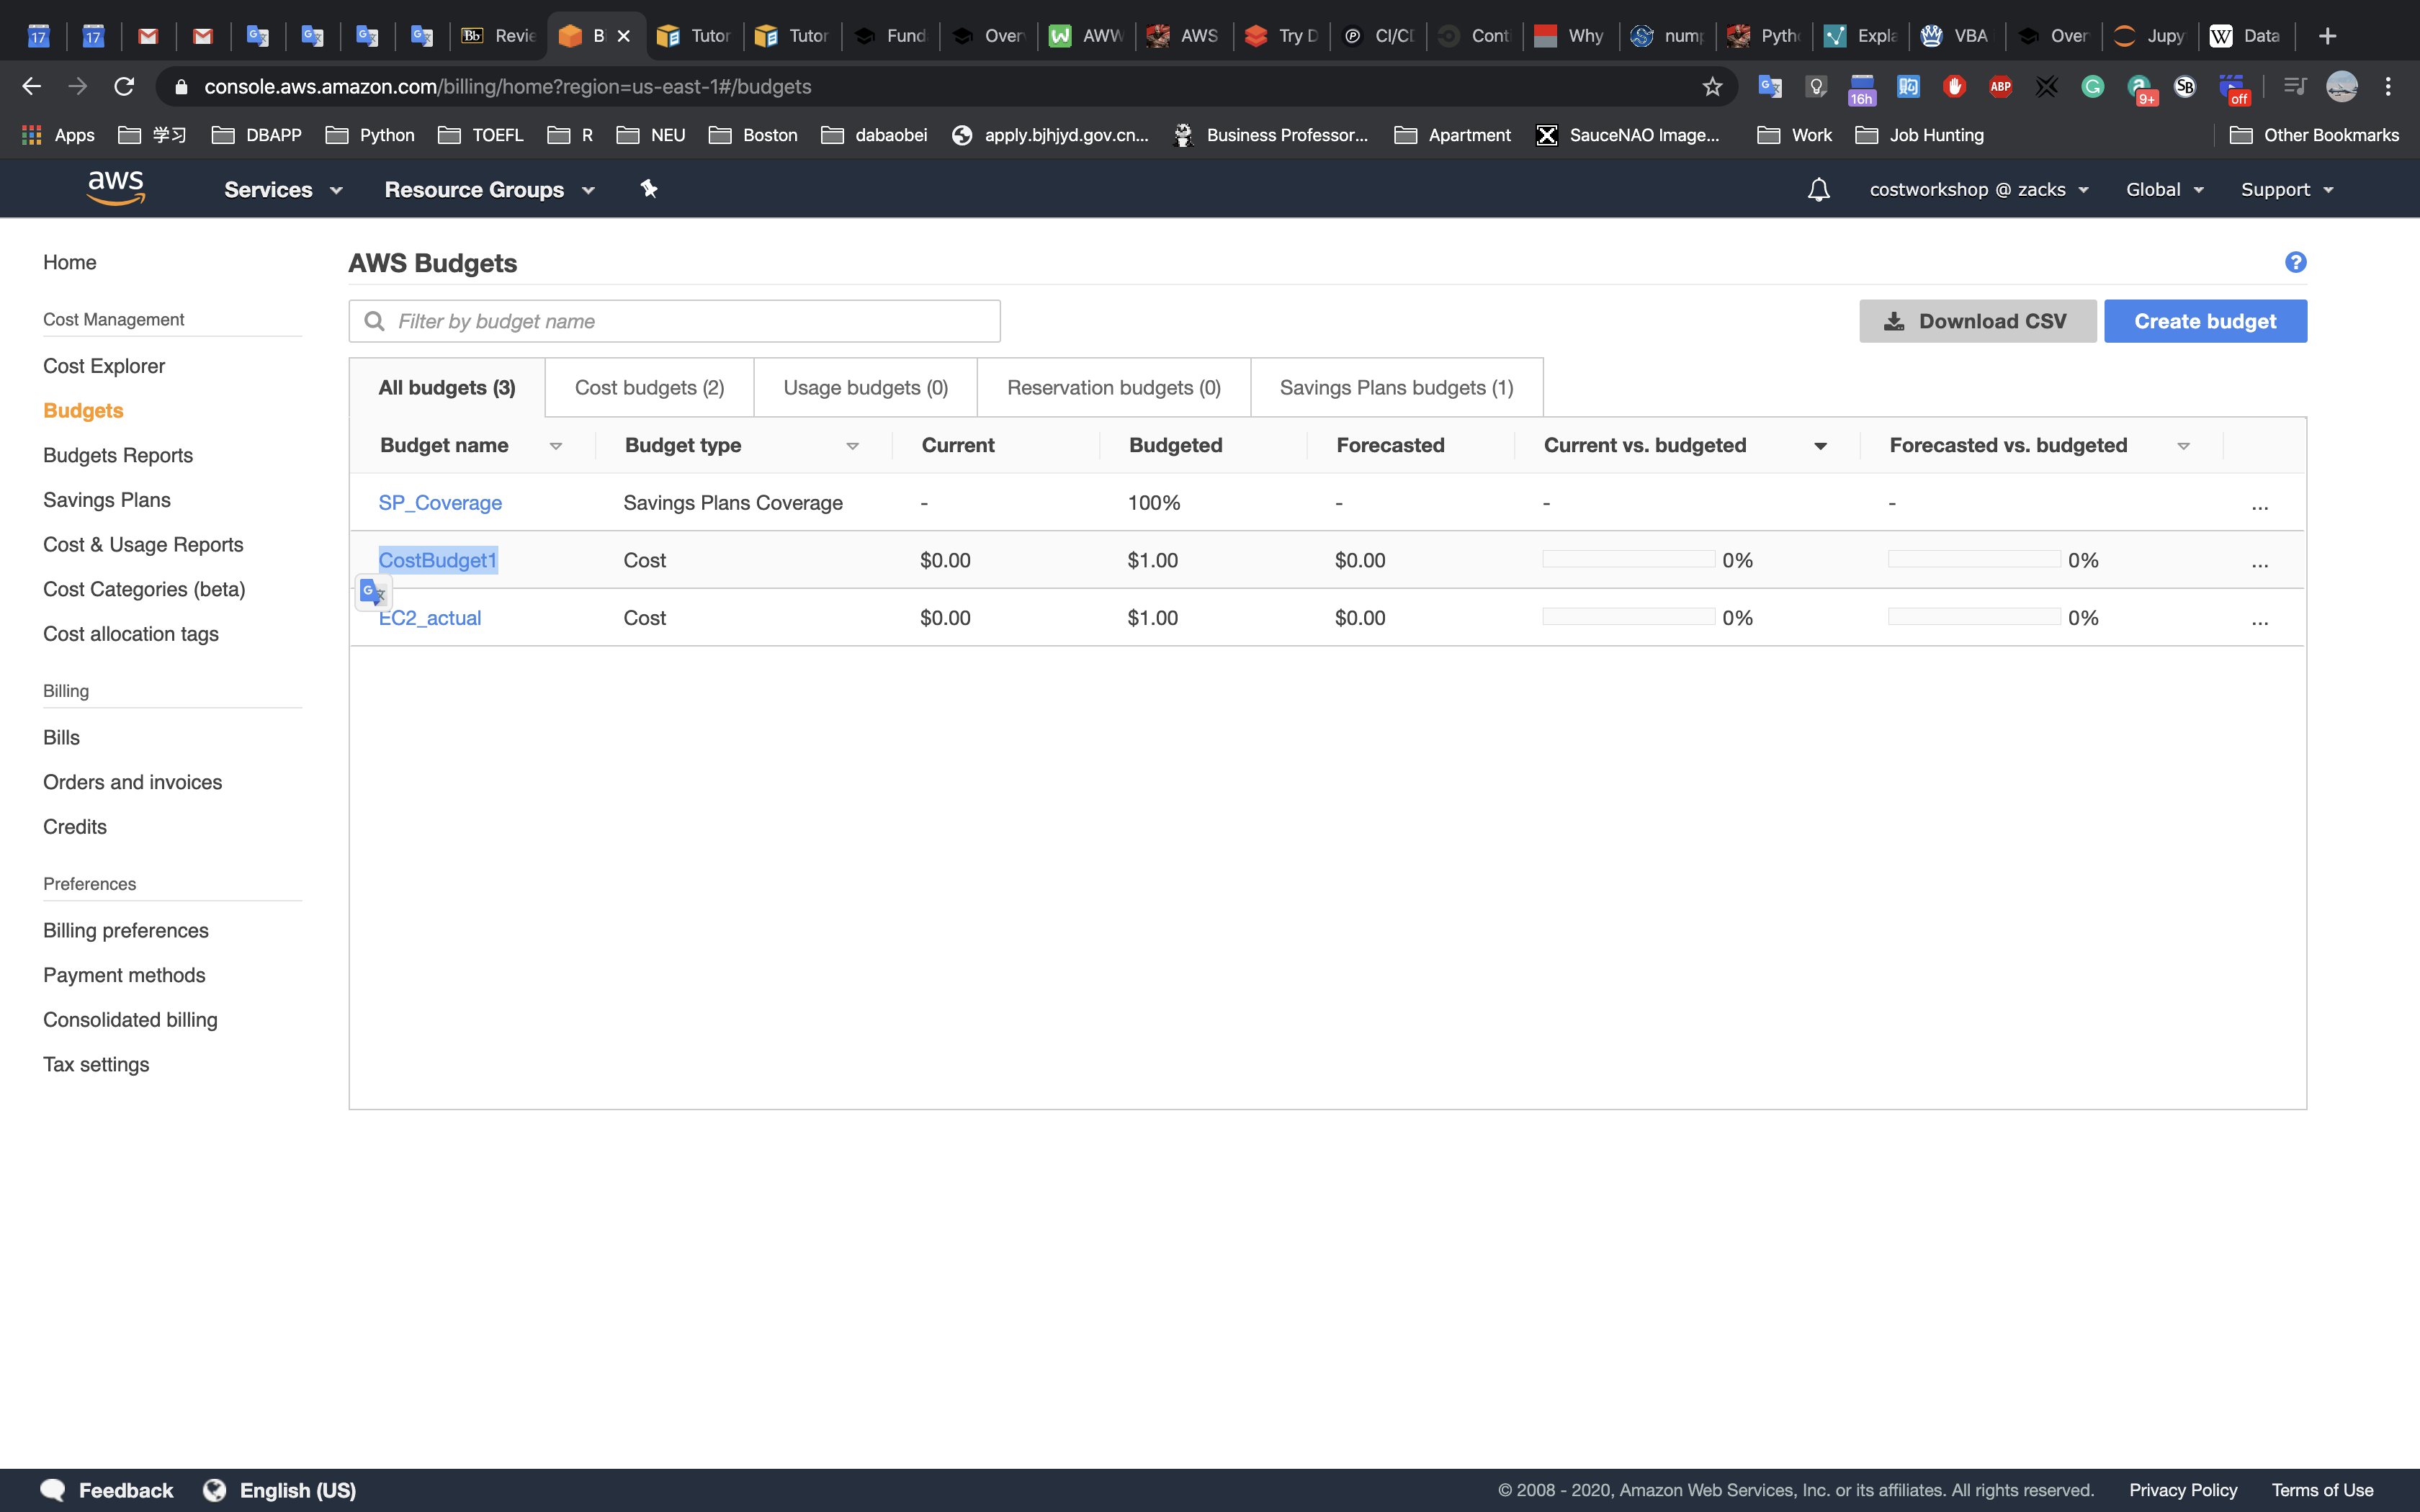This screenshot has width=2420, height=1512.
Task: Switch to Savings Plans budgets (1) tab
Action: pos(1396,387)
